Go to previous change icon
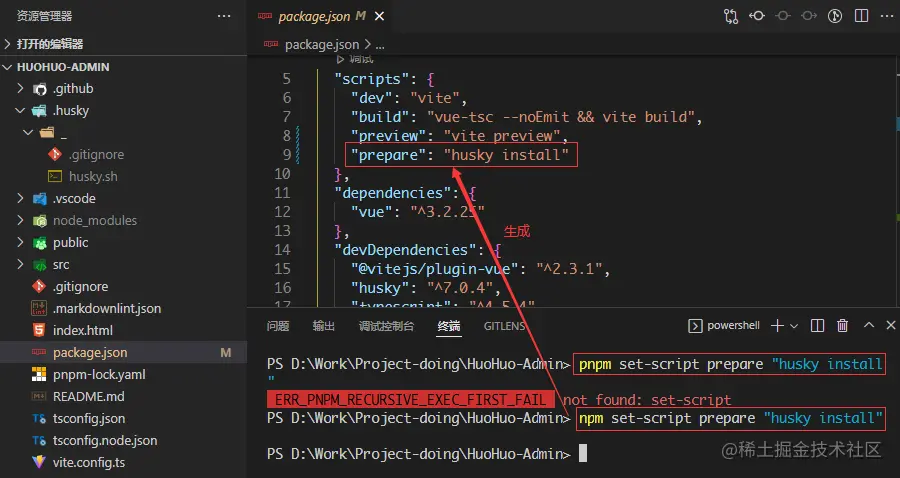 pyautogui.click(x=757, y=16)
